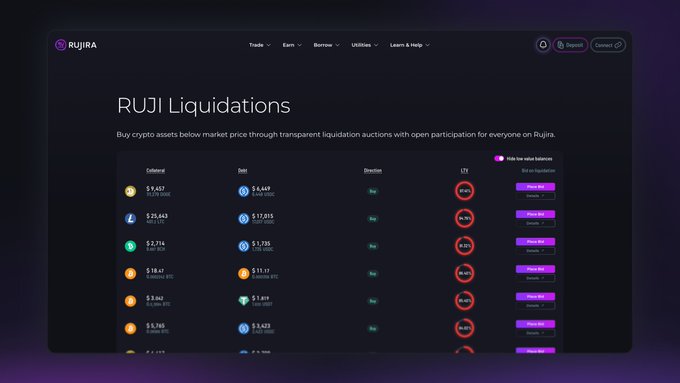Screen dimensions: 680x383
Task: Open the notifications bell
Action: coord(543,45)
